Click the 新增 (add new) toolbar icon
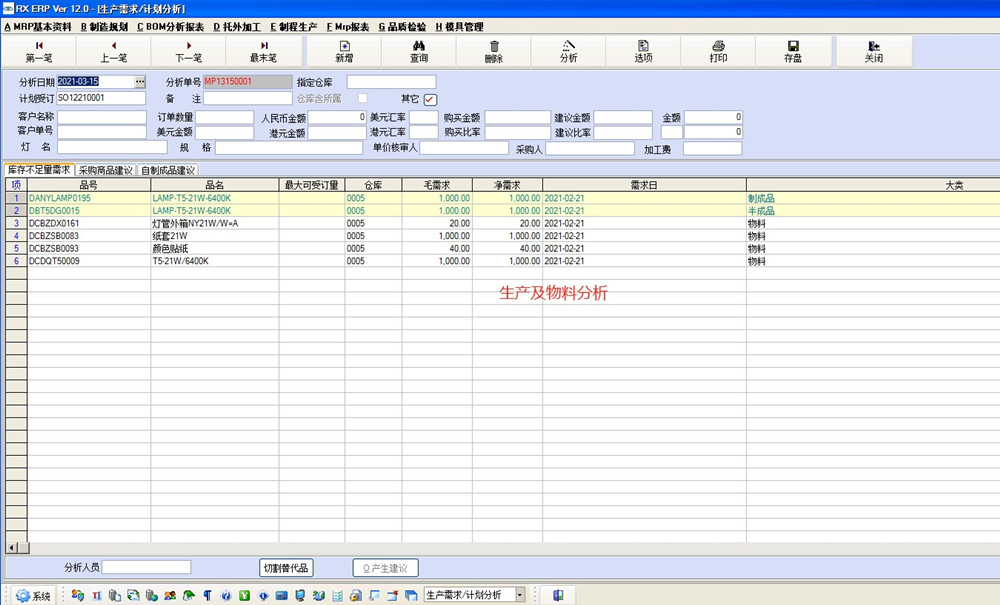Screen dimensions: 1000x605 (x=344, y=46)
